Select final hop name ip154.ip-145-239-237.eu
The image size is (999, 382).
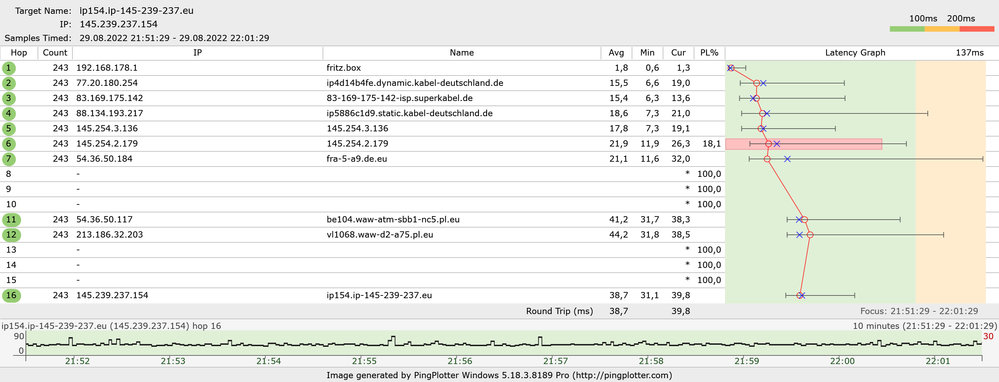click(x=379, y=295)
